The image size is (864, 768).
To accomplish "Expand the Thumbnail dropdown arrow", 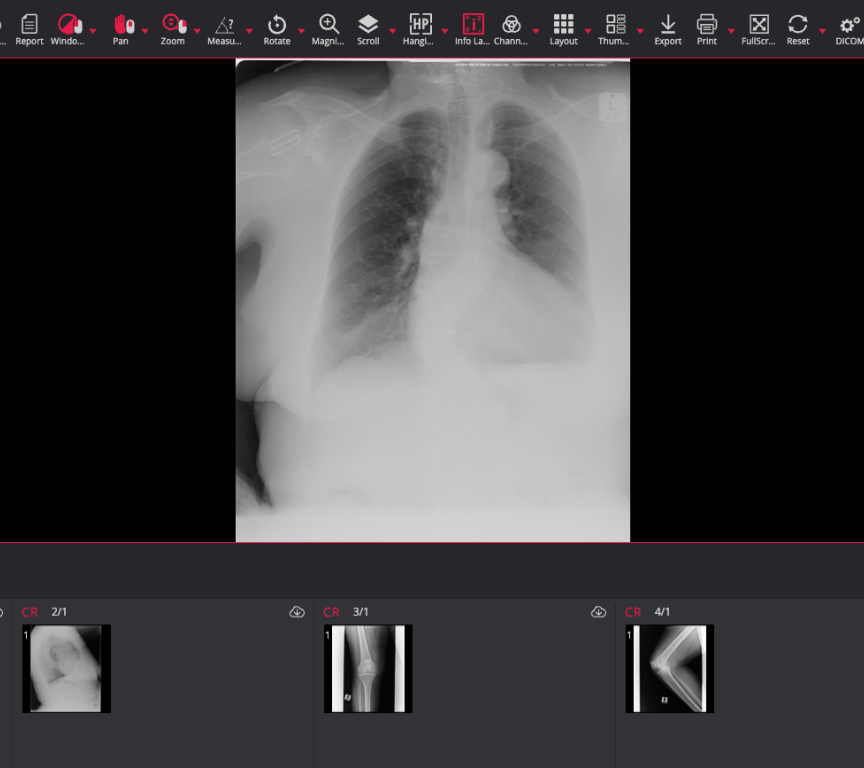I will [640, 31].
